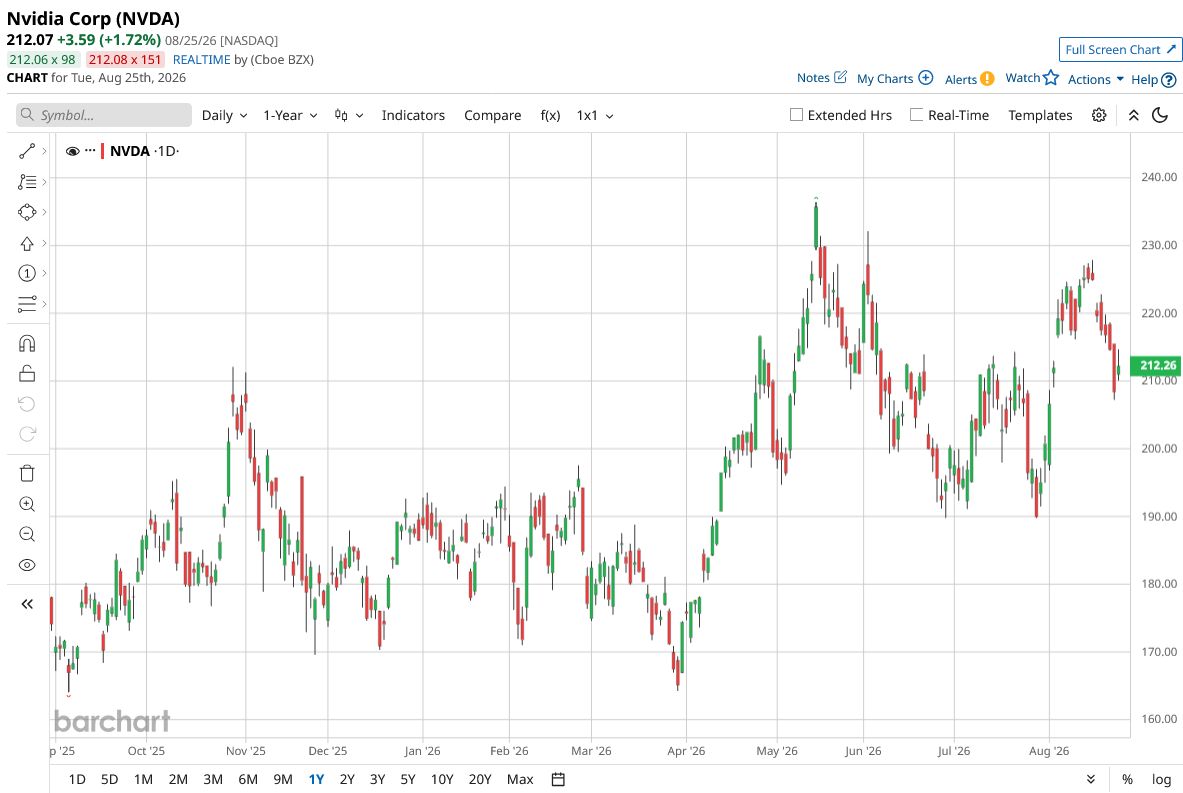This screenshot has width=1183, height=793.
Task: Open the Indicators menu
Action: pyautogui.click(x=413, y=115)
